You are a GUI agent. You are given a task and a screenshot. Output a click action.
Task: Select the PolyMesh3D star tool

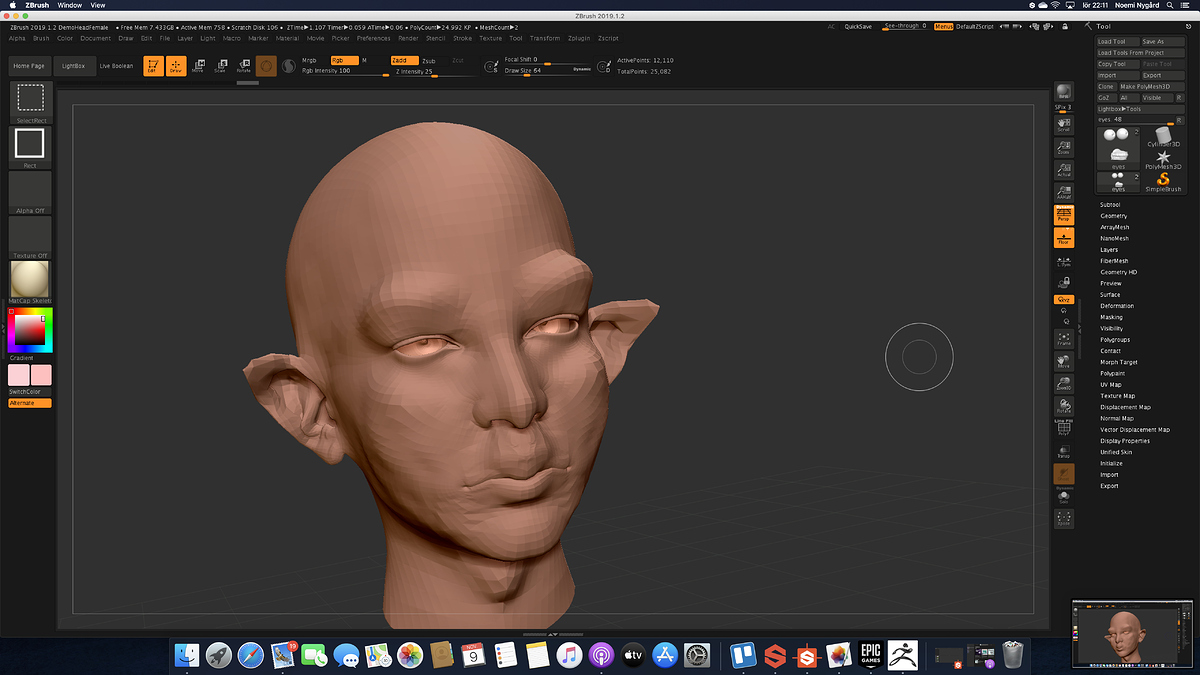(x=1163, y=160)
